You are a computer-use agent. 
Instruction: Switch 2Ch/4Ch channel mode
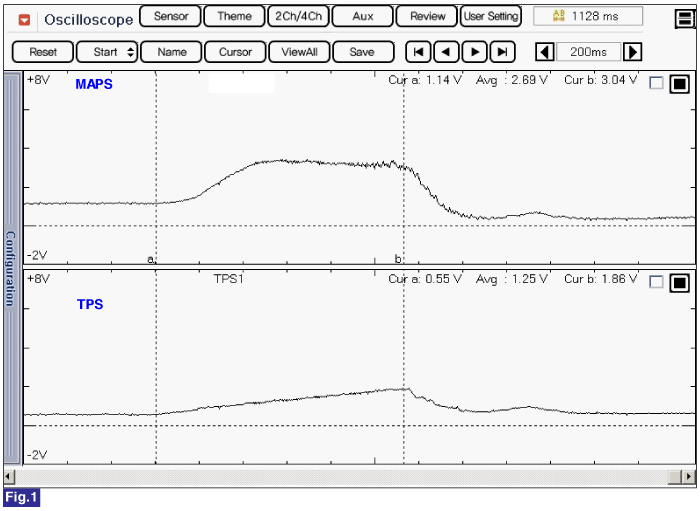298,17
